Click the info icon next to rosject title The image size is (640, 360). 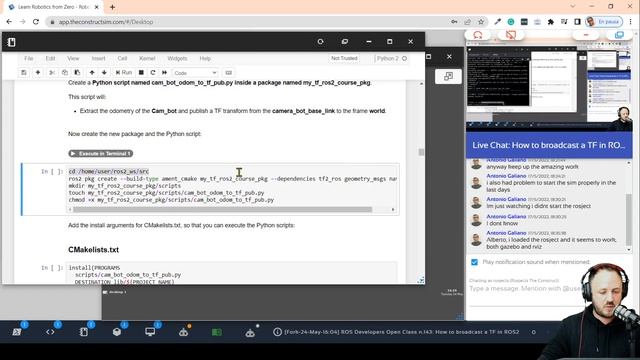[278, 332]
